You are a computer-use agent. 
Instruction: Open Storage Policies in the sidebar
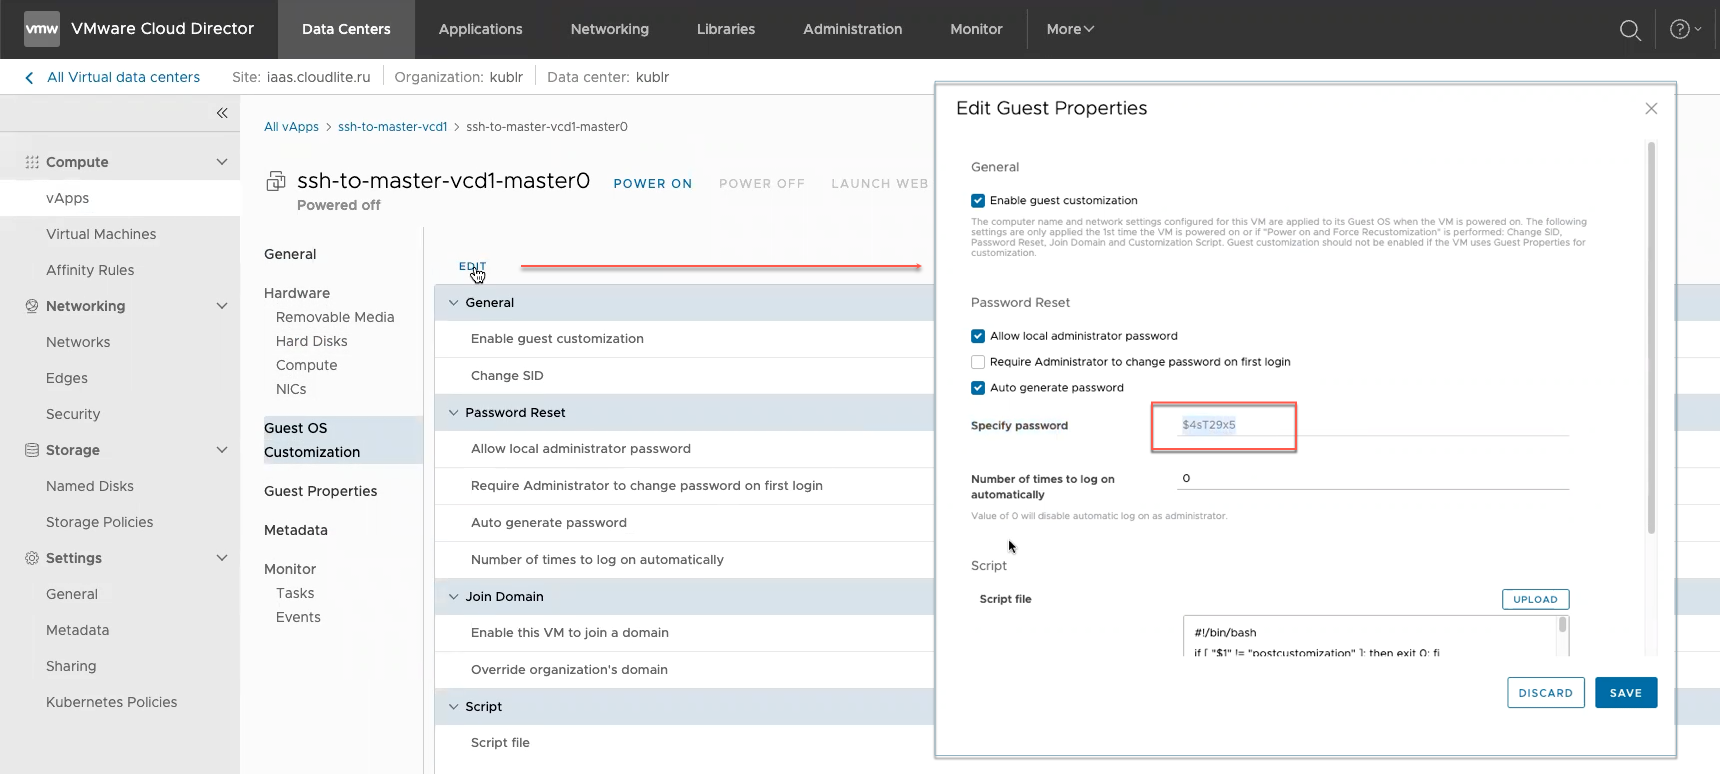pos(100,522)
